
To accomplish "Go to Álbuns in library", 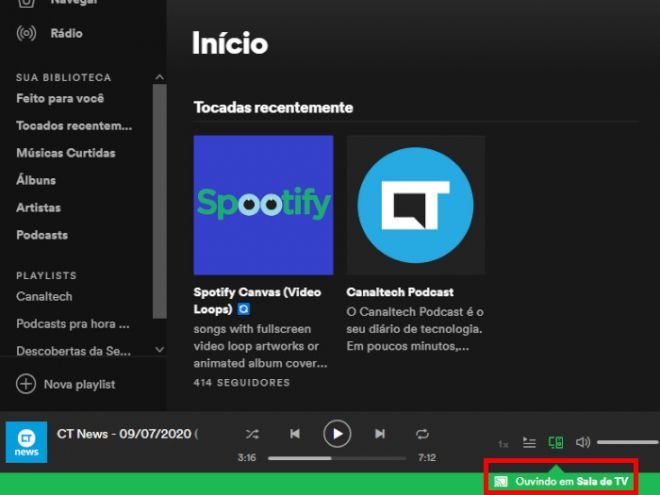I will (36, 180).
